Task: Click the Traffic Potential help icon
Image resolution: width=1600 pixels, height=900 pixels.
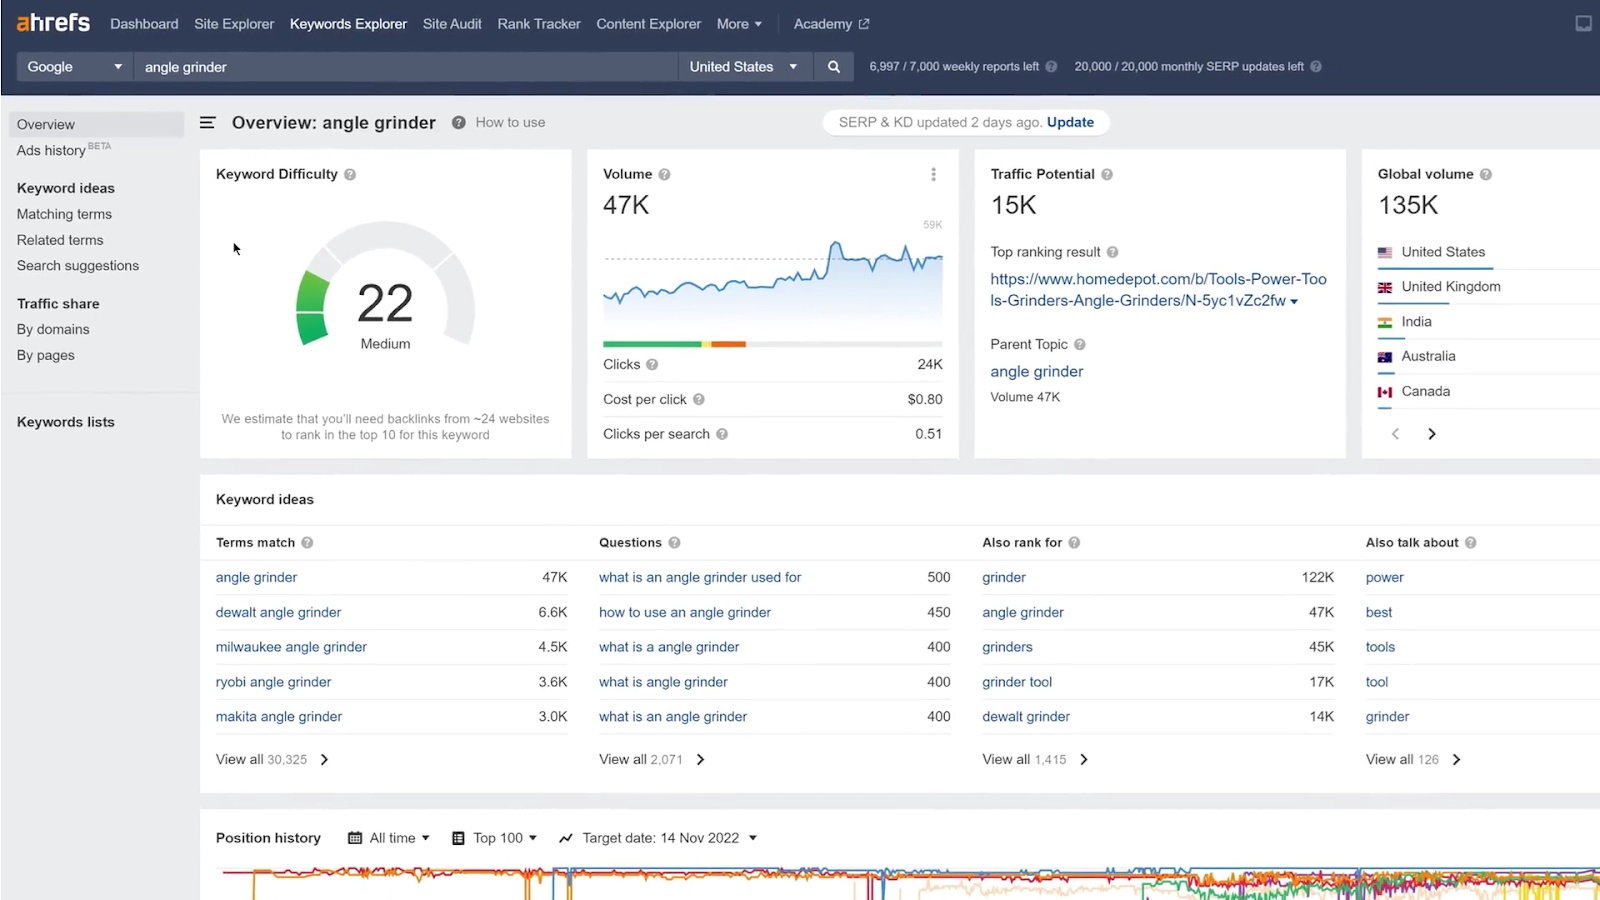Action: point(1107,174)
